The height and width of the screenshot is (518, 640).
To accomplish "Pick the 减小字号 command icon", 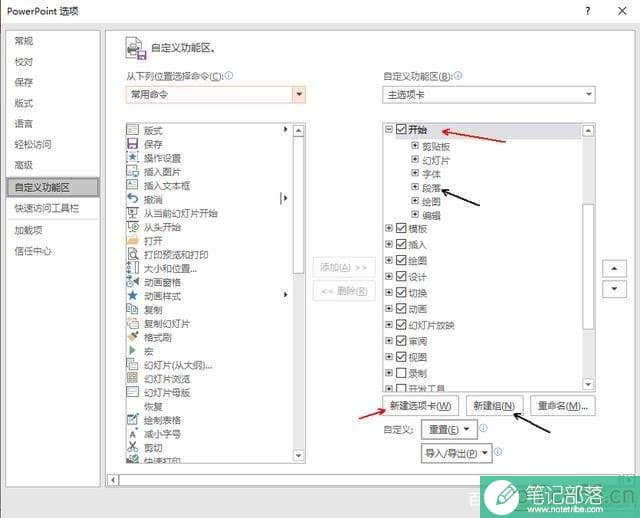I will coord(132,434).
